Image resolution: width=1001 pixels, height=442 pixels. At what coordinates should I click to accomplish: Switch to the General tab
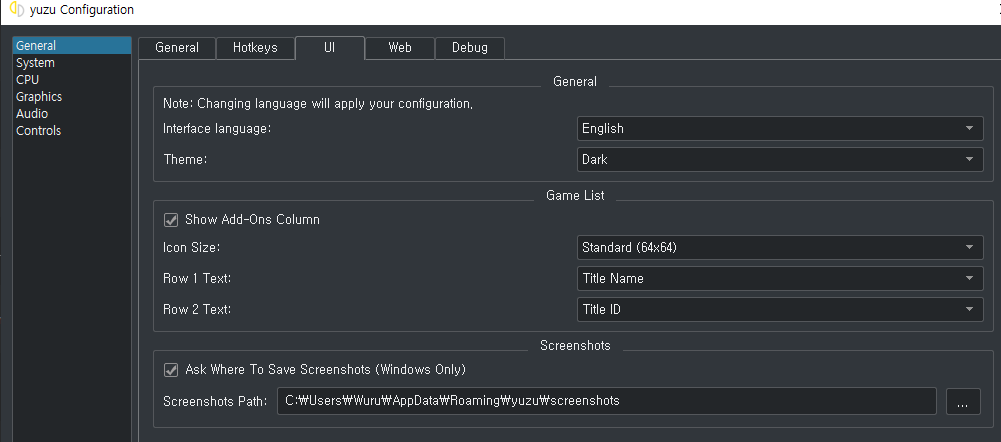point(177,48)
